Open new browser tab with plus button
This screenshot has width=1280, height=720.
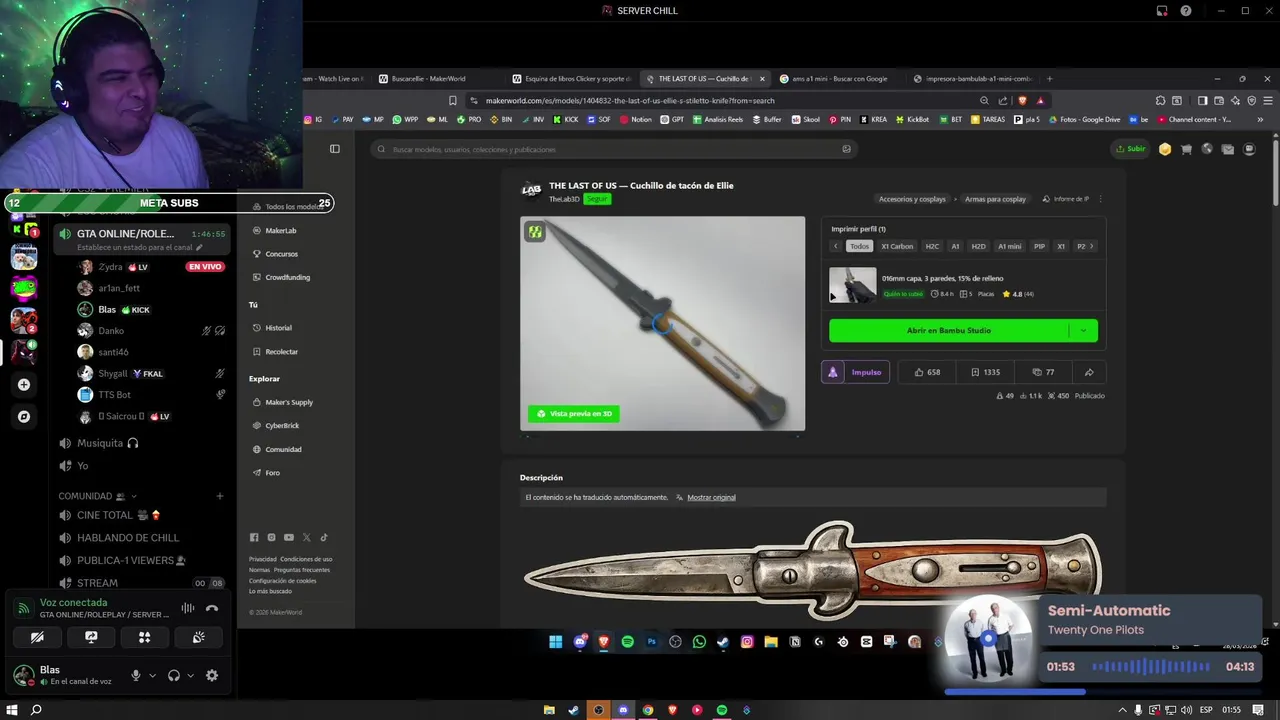coord(1049,79)
